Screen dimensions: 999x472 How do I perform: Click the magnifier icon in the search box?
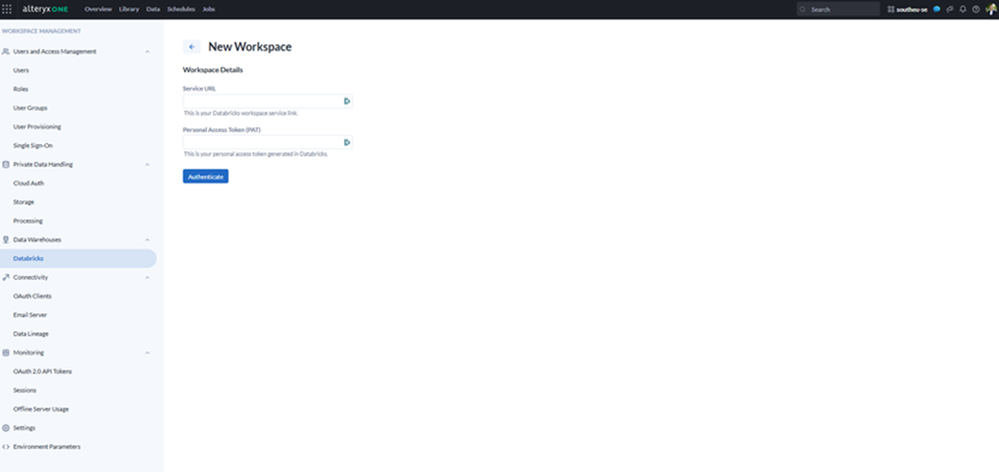pos(803,10)
